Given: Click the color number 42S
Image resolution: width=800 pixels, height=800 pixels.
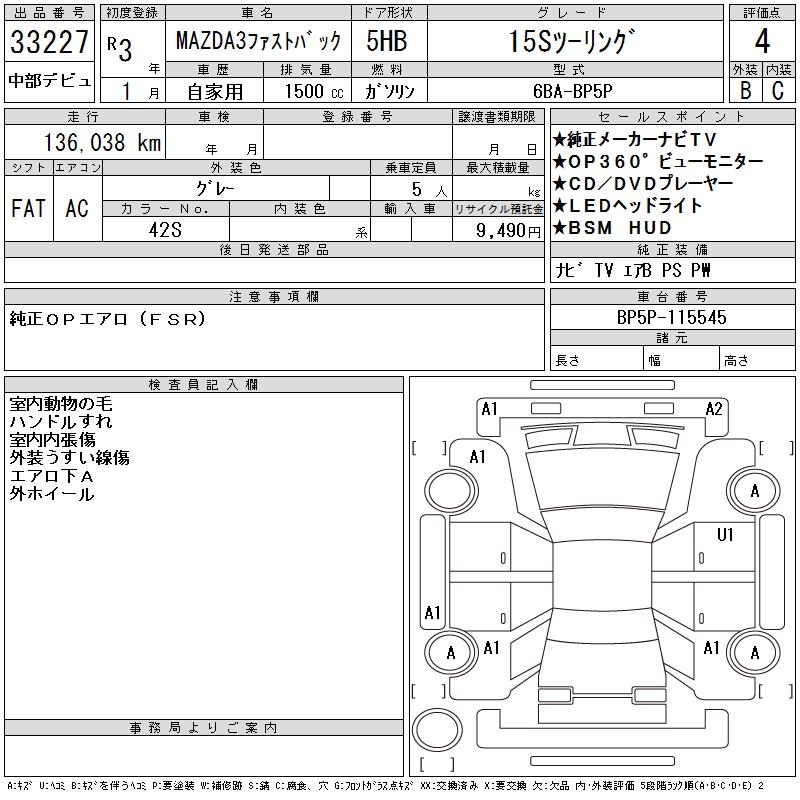Looking at the screenshot, I should click(165, 230).
